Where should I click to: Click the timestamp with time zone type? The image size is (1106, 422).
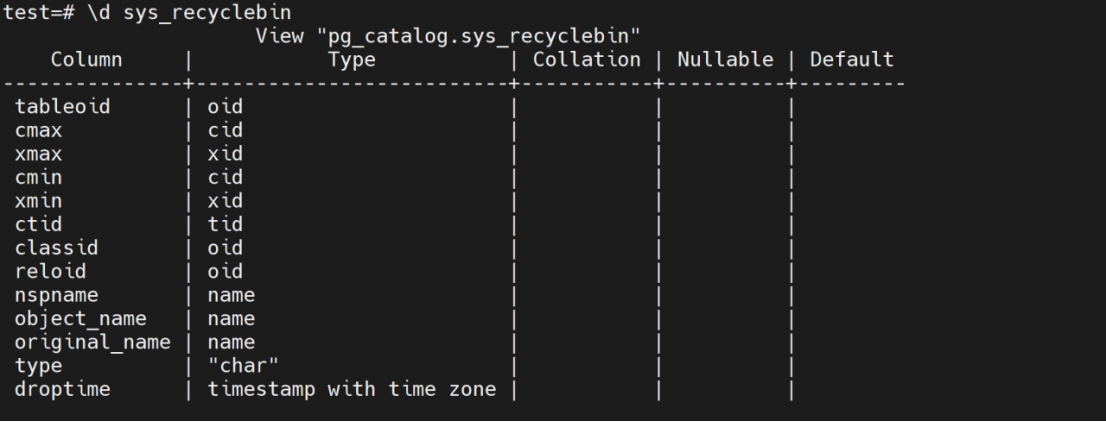point(351,389)
